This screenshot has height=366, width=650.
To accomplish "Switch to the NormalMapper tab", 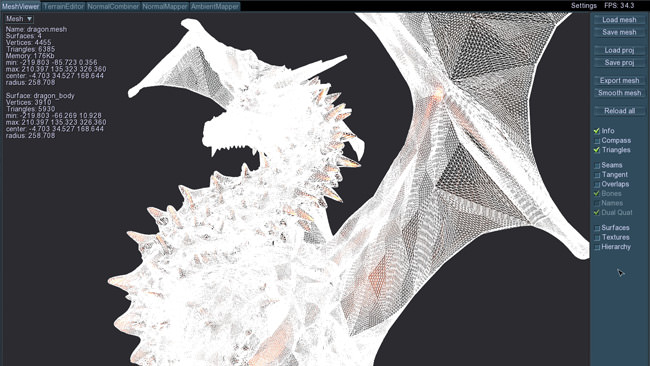I will pyautogui.click(x=165, y=6).
